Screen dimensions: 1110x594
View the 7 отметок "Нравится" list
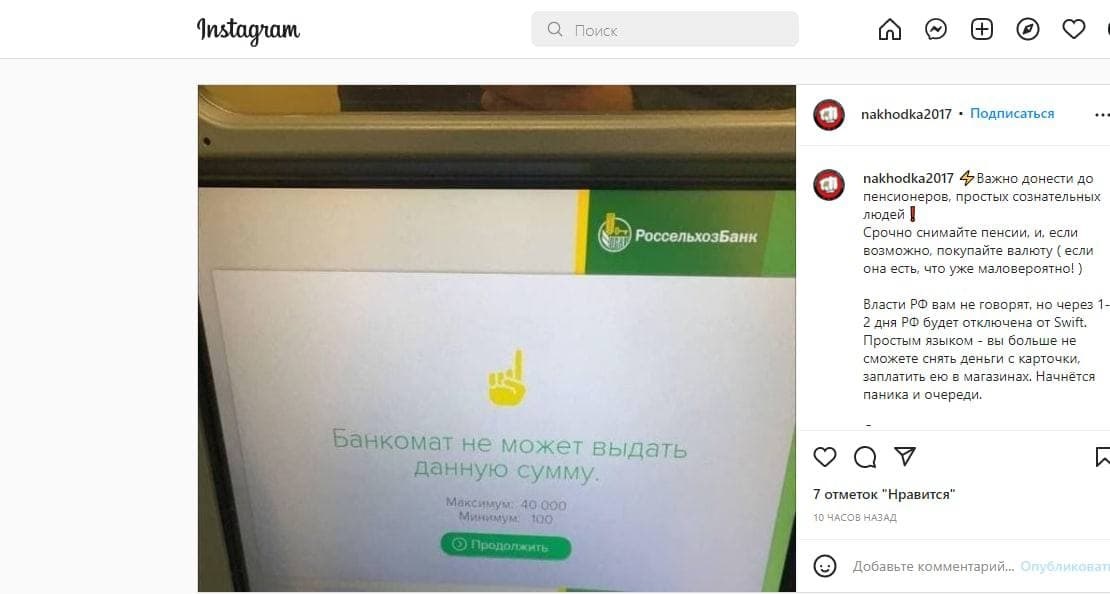tap(884, 494)
